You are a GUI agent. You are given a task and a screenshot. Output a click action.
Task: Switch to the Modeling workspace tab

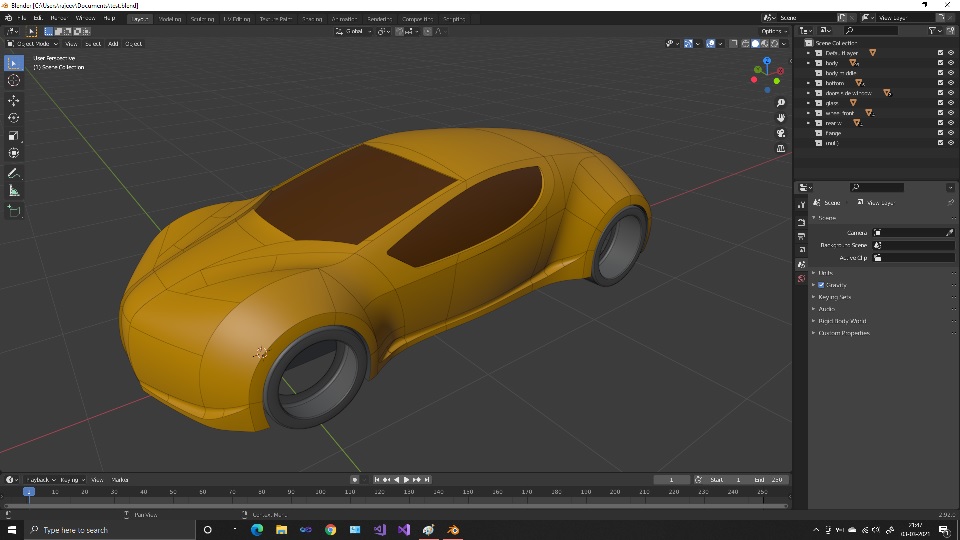coord(170,18)
